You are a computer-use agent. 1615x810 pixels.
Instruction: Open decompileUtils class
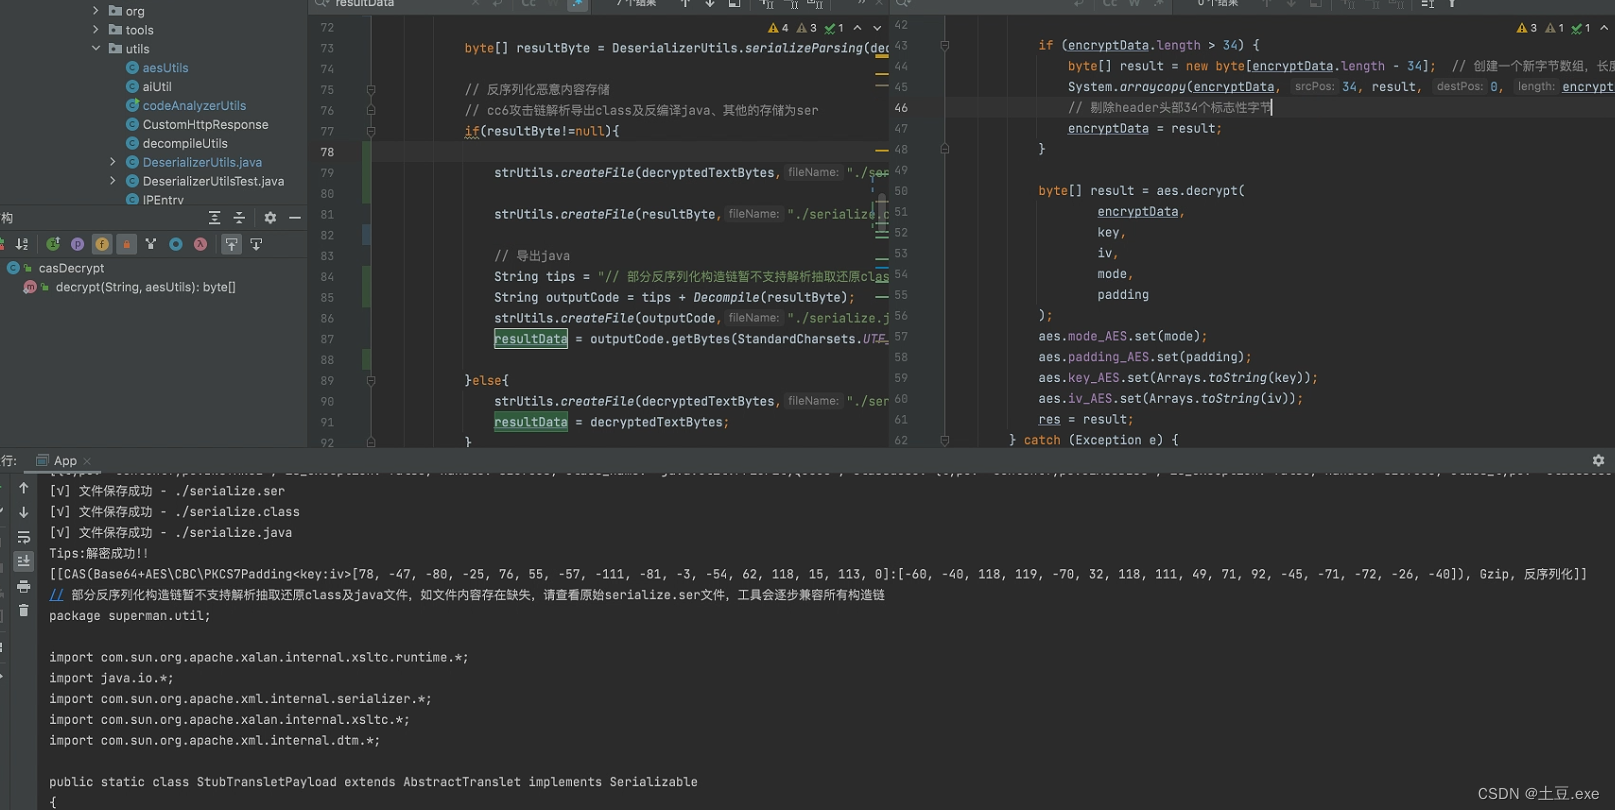coord(185,144)
